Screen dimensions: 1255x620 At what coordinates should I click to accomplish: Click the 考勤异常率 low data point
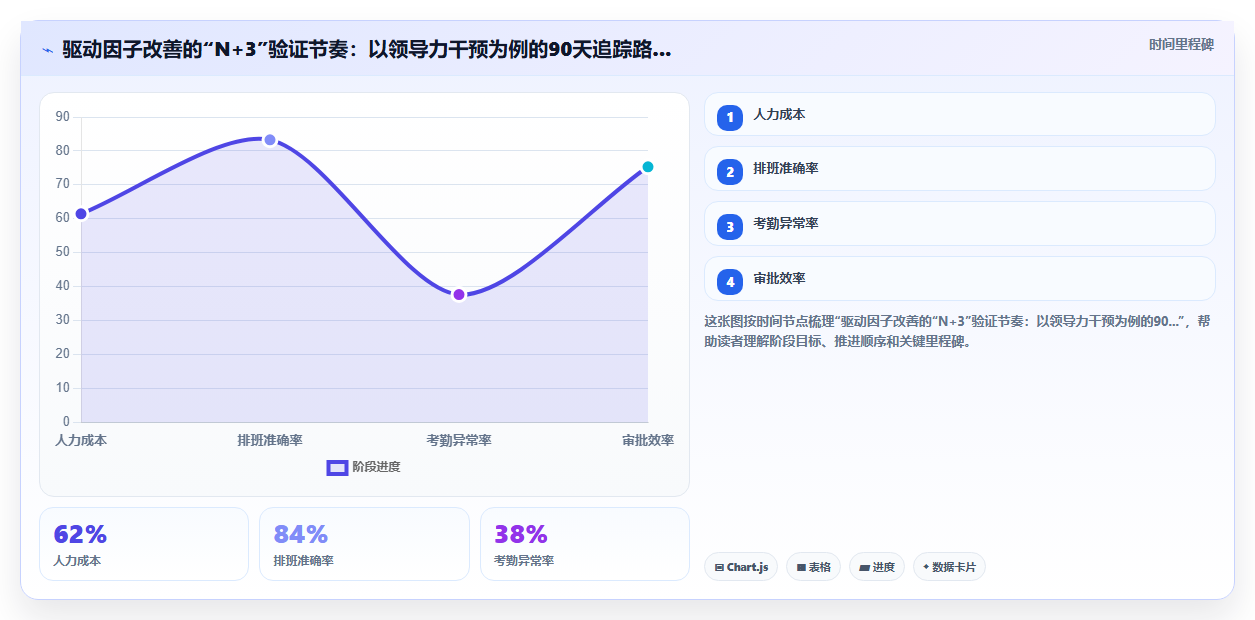(x=459, y=294)
